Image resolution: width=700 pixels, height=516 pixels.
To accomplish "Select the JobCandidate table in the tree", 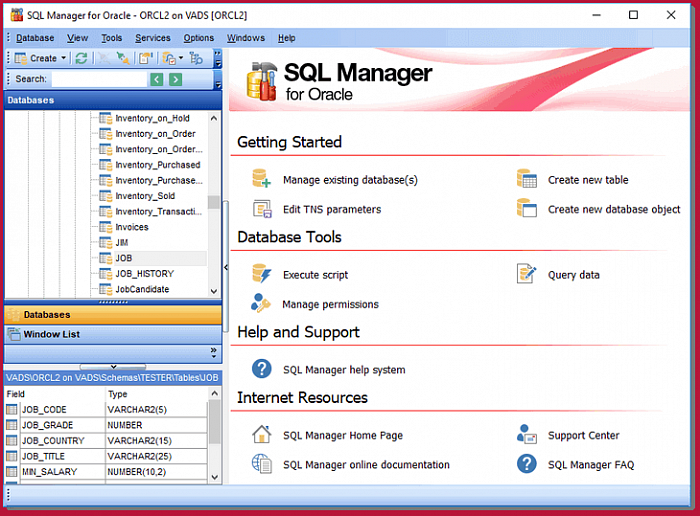I will (142, 289).
